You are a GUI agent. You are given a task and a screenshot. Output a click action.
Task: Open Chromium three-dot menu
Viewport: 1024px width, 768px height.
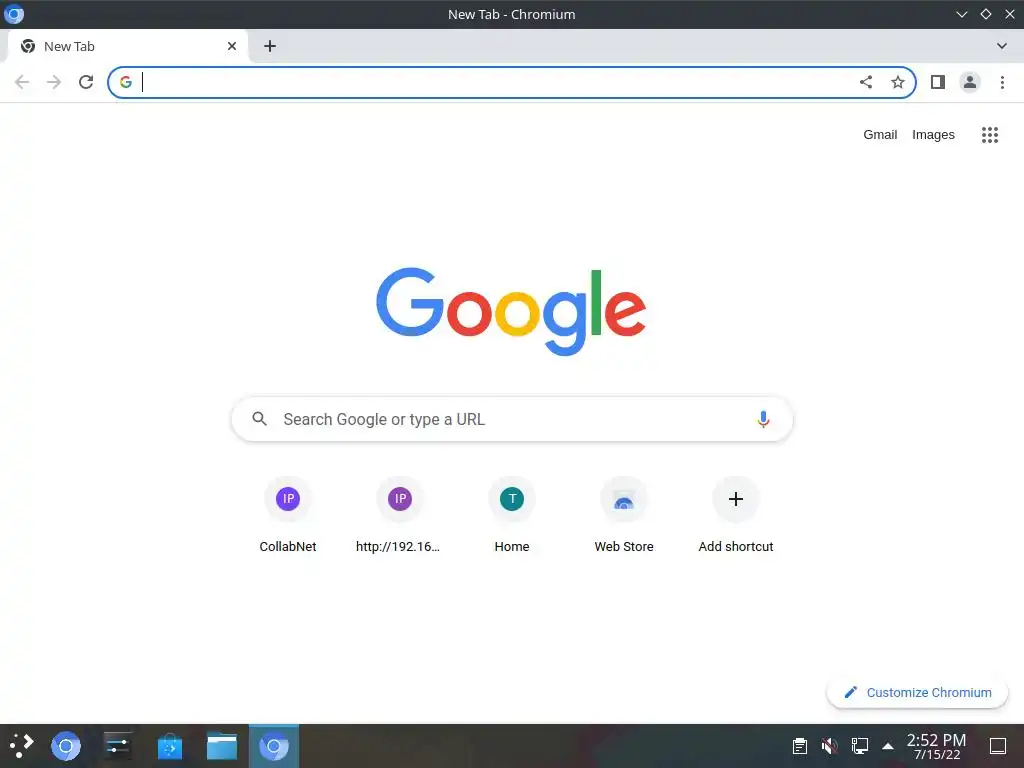1002,82
